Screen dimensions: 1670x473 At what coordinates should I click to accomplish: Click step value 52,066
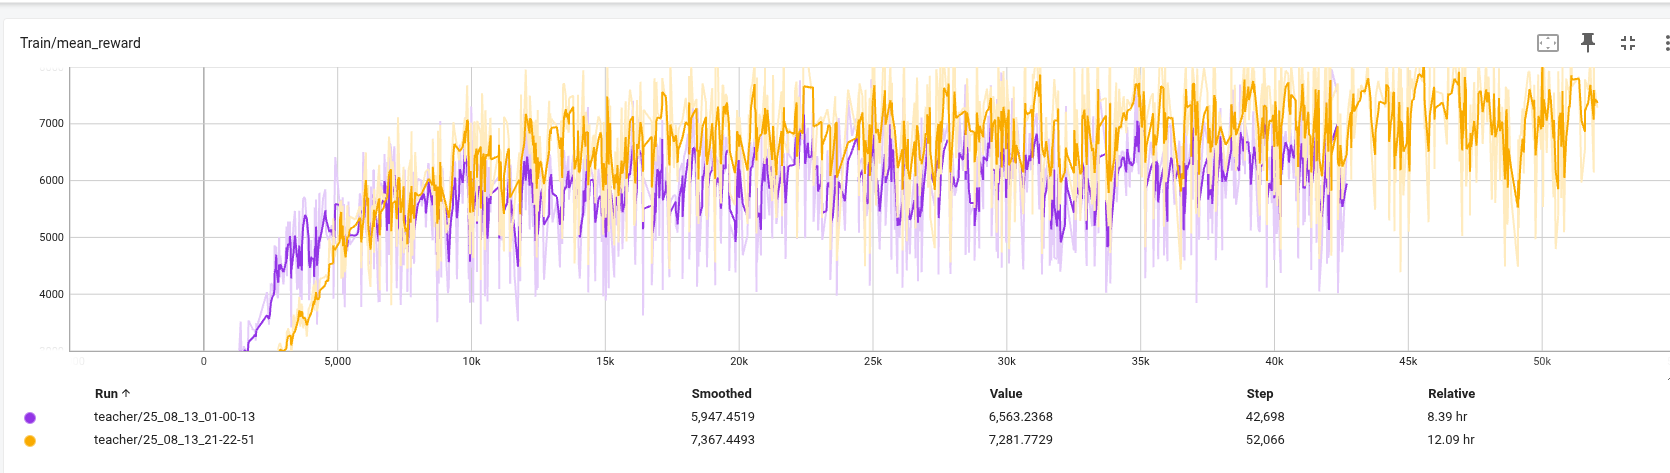click(1265, 440)
